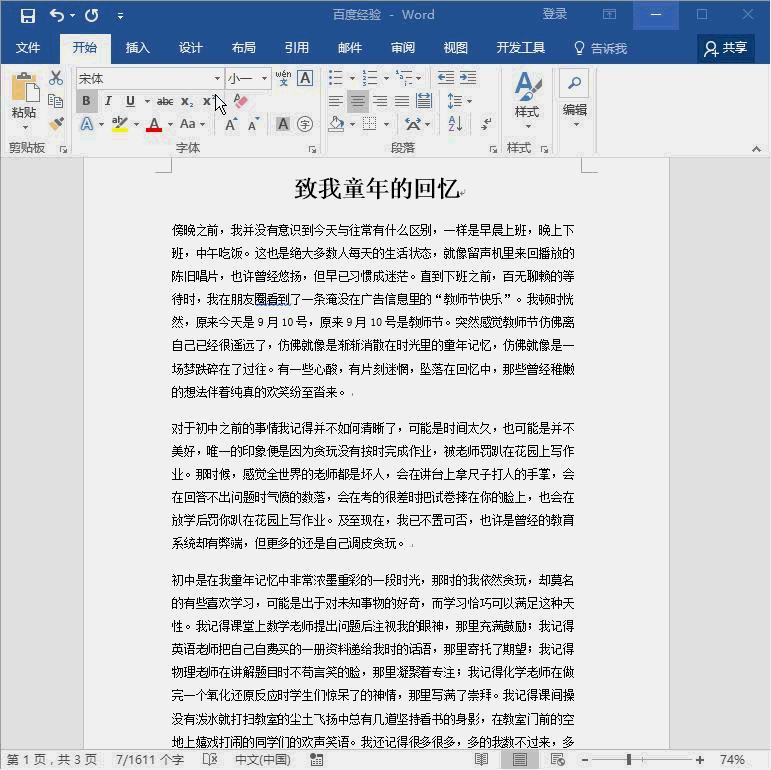Switch to the 布局 tab

click(x=243, y=48)
